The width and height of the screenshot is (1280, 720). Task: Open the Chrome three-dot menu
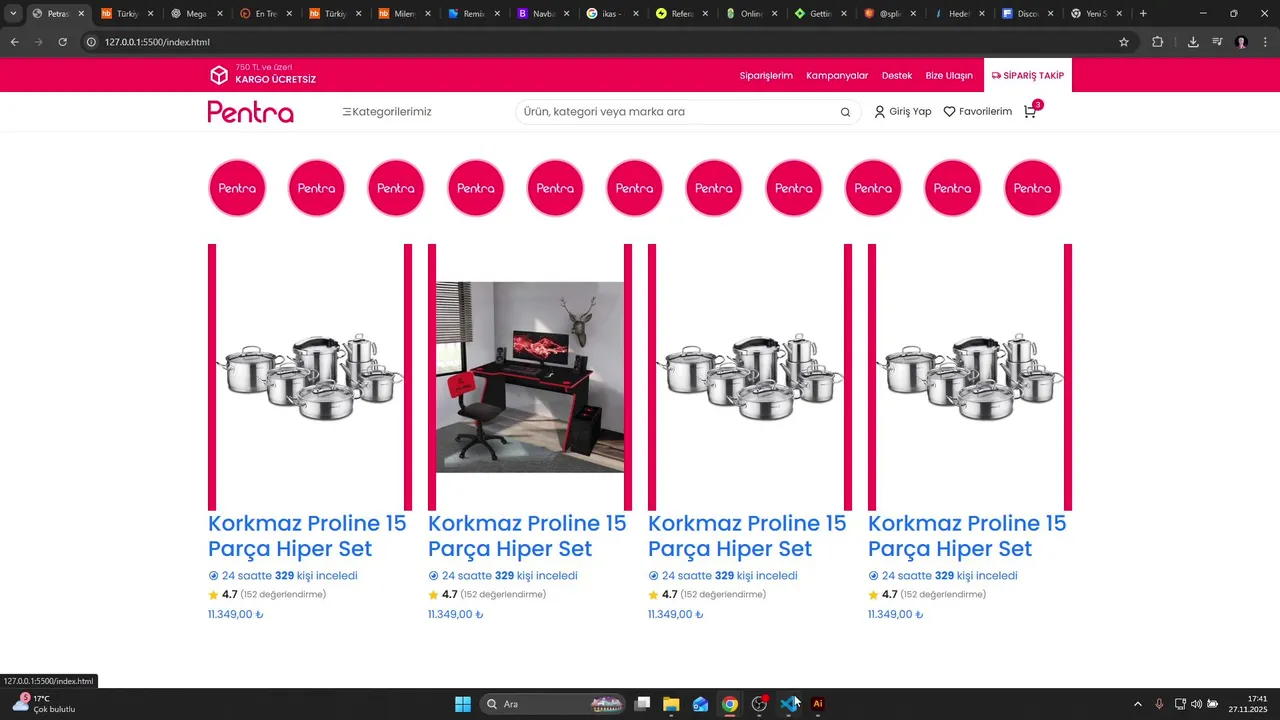(x=1265, y=42)
